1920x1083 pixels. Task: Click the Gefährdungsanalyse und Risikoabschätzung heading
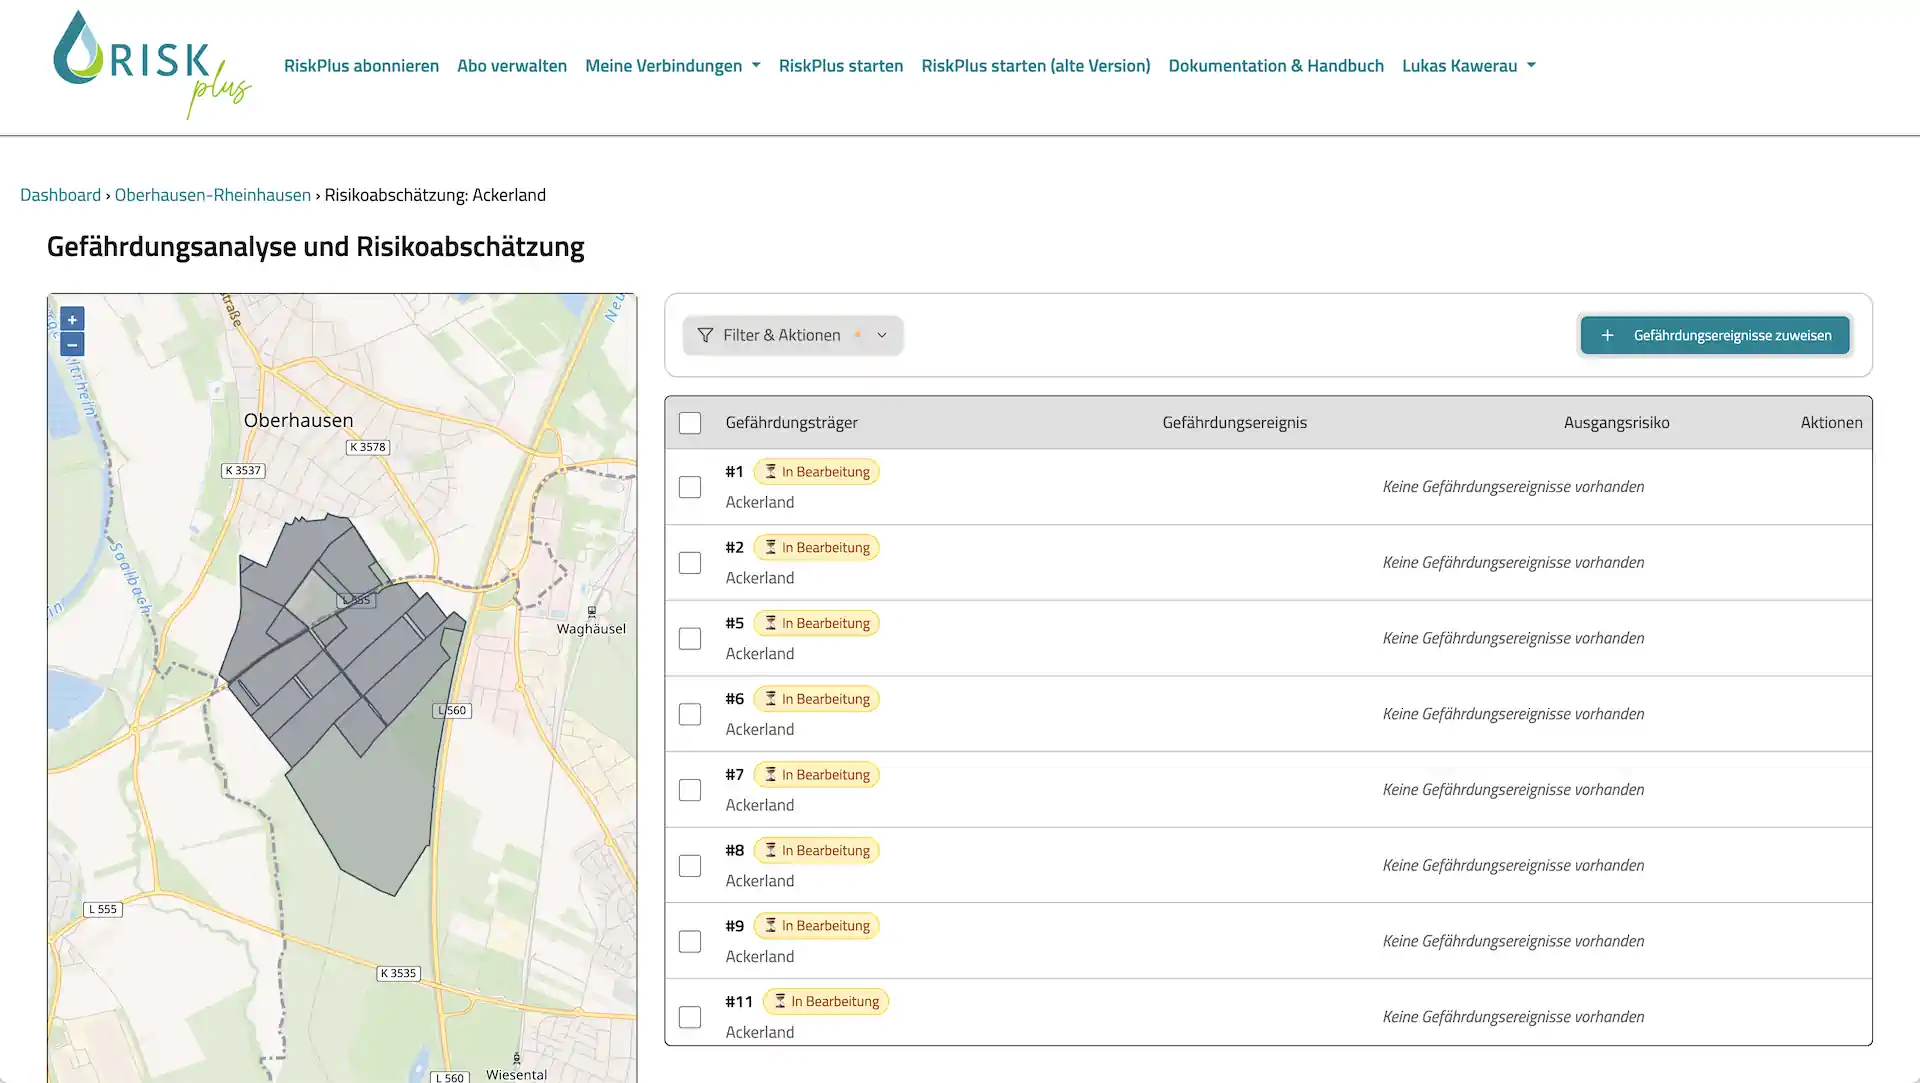coord(316,247)
